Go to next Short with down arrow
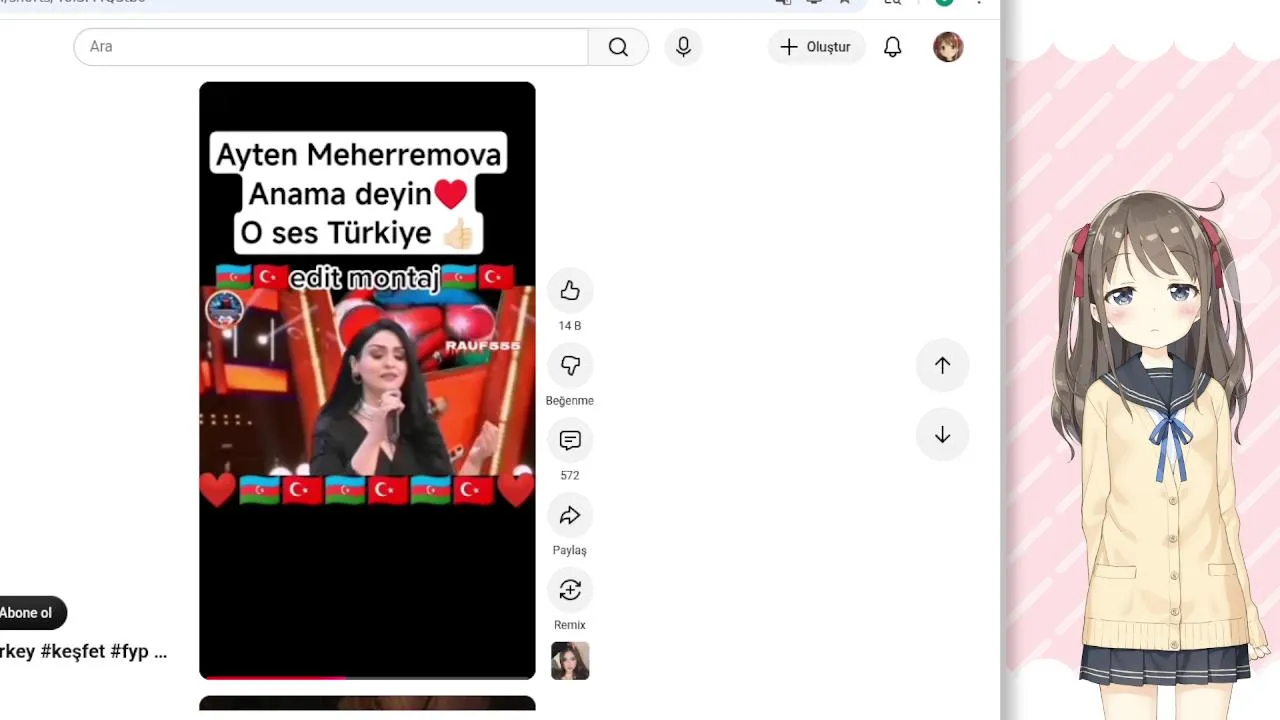The width and height of the screenshot is (1280, 720). coord(942,435)
